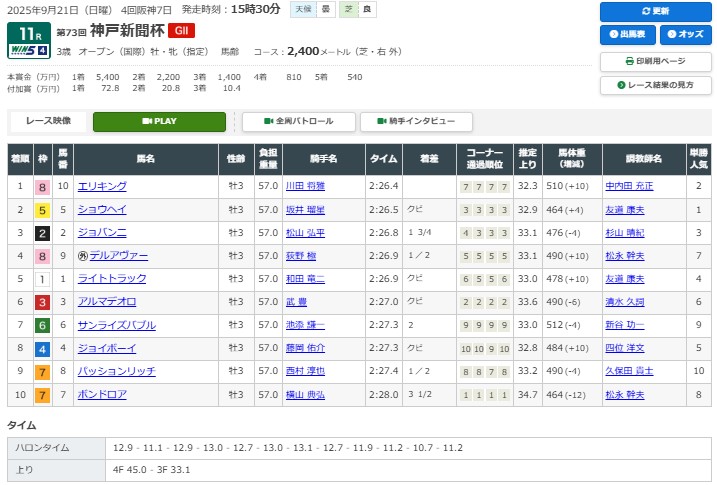Open trainer 中内田 充正 page
This screenshot has height=485, width=717.
coord(630,186)
